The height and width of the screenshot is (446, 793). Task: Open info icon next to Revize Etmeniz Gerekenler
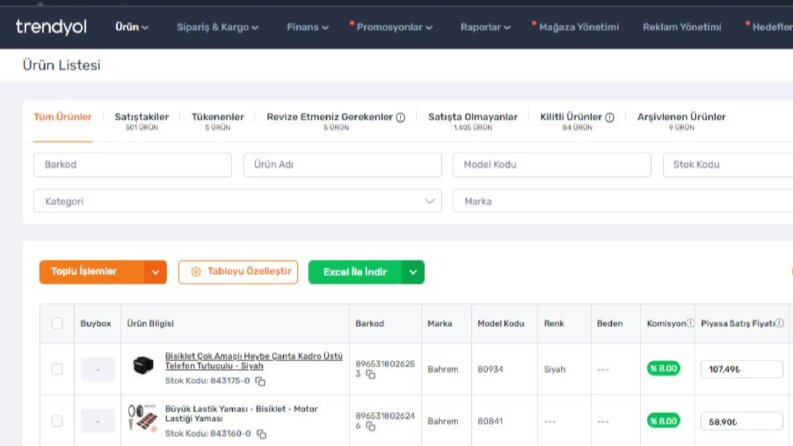[x=401, y=117]
